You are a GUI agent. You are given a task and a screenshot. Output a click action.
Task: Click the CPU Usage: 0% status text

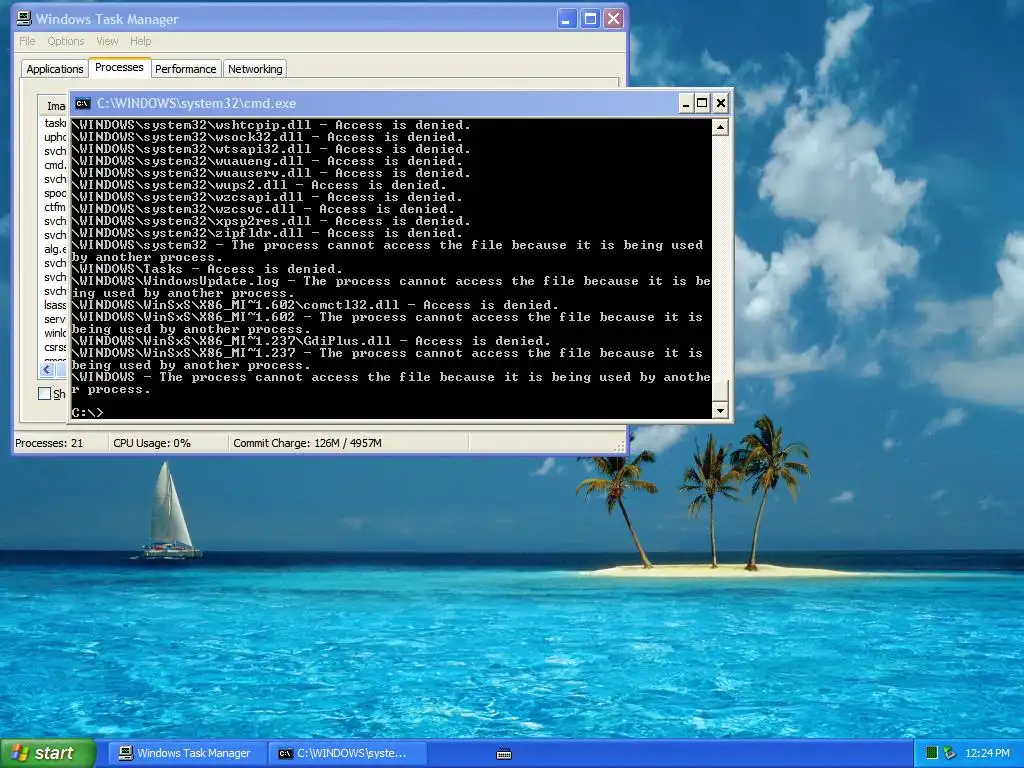[152, 443]
